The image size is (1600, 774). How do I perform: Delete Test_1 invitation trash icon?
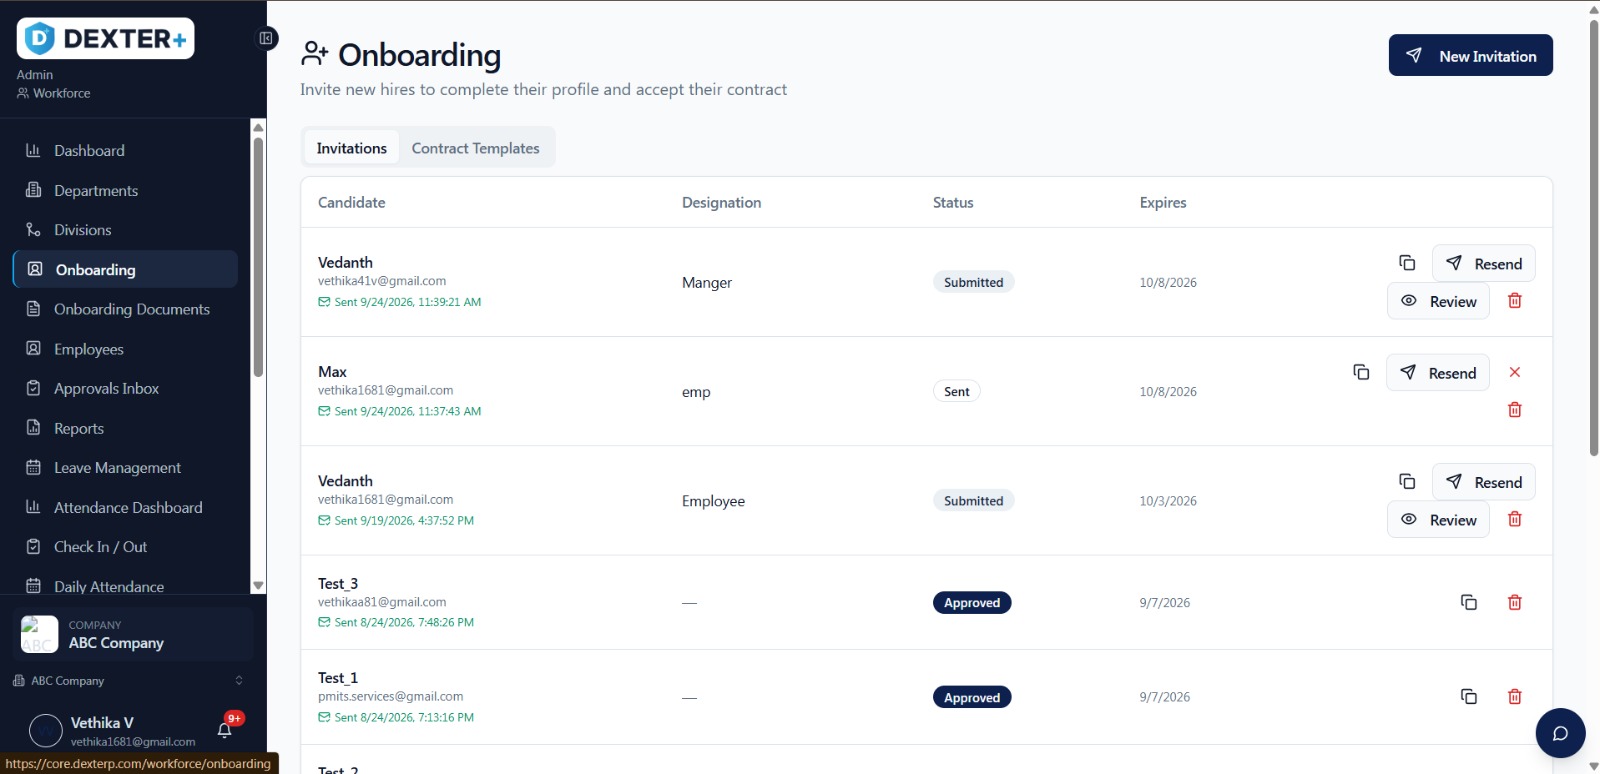point(1515,697)
